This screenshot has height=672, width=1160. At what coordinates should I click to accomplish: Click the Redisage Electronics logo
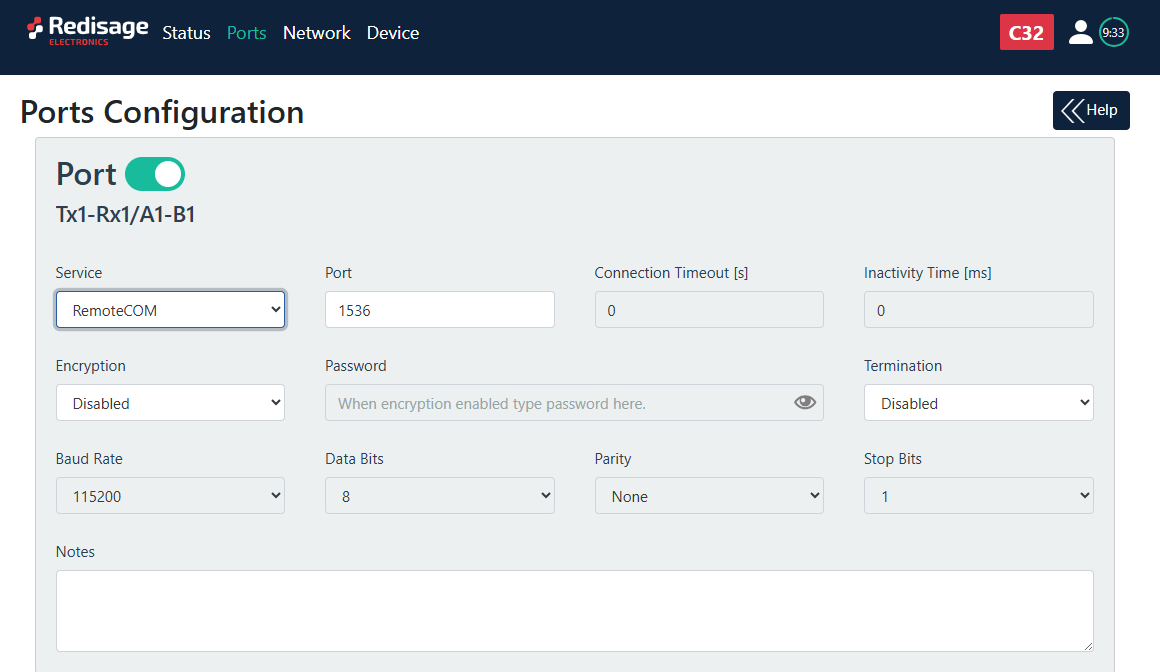[87, 31]
